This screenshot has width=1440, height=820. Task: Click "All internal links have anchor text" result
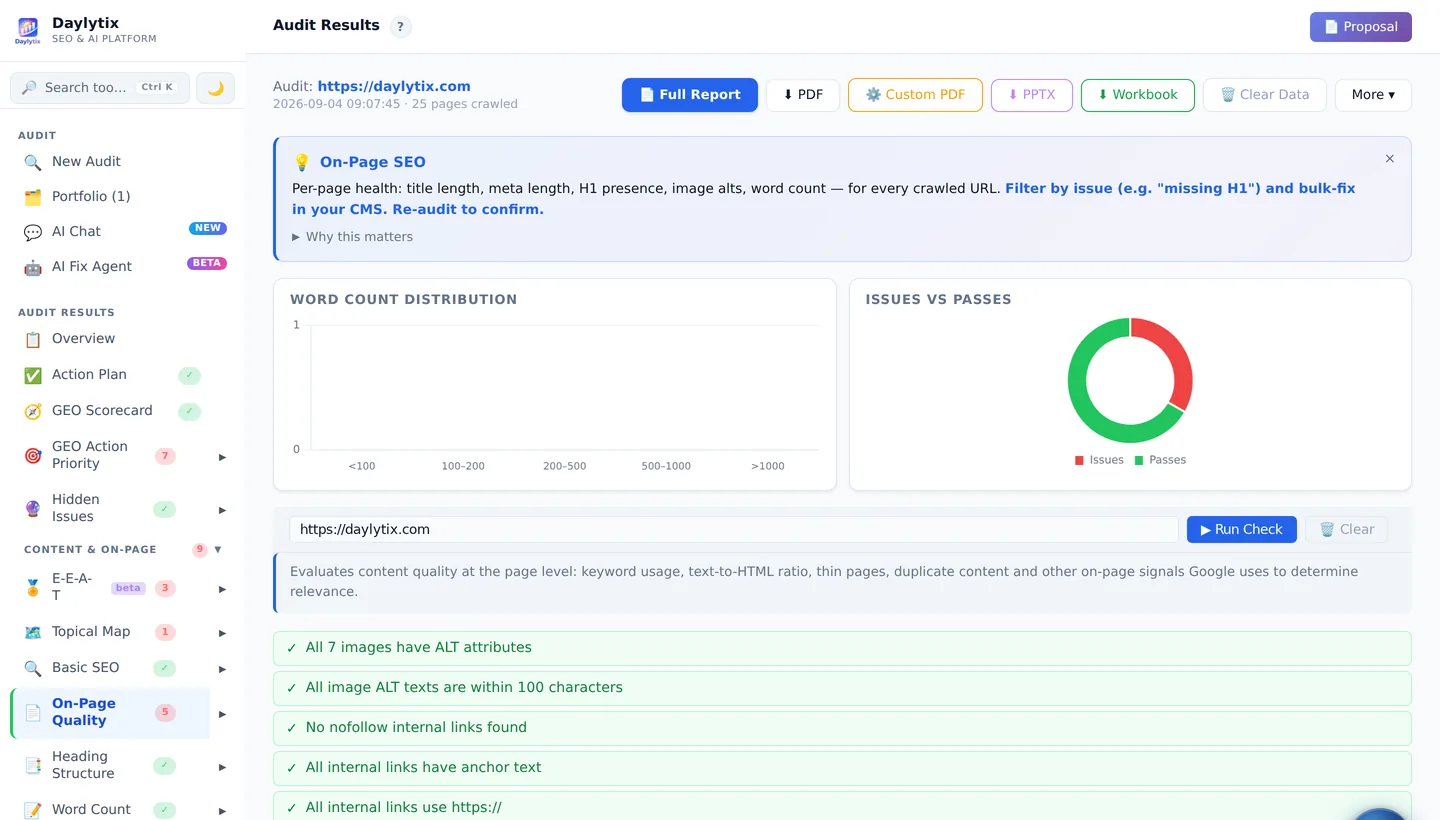tap(842, 768)
